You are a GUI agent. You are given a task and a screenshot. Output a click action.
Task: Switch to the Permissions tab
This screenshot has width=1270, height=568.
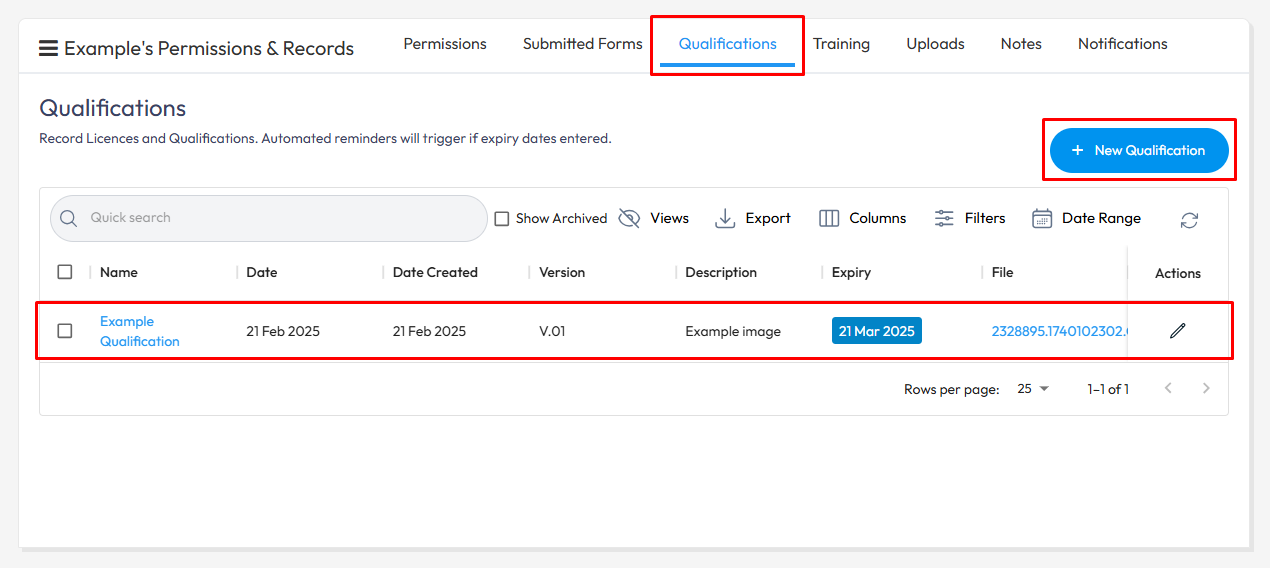pos(445,44)
